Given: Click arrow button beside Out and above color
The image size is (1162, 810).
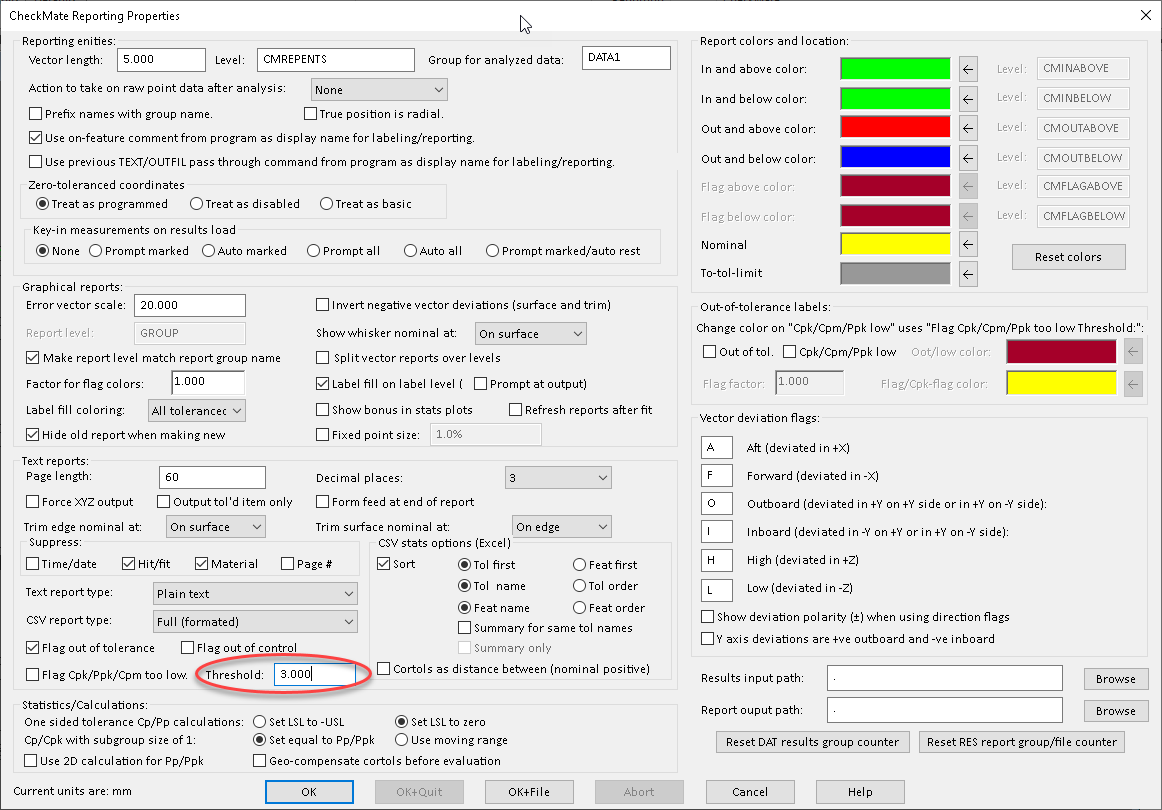Looking at the screenshot, I should click(967, 129).
